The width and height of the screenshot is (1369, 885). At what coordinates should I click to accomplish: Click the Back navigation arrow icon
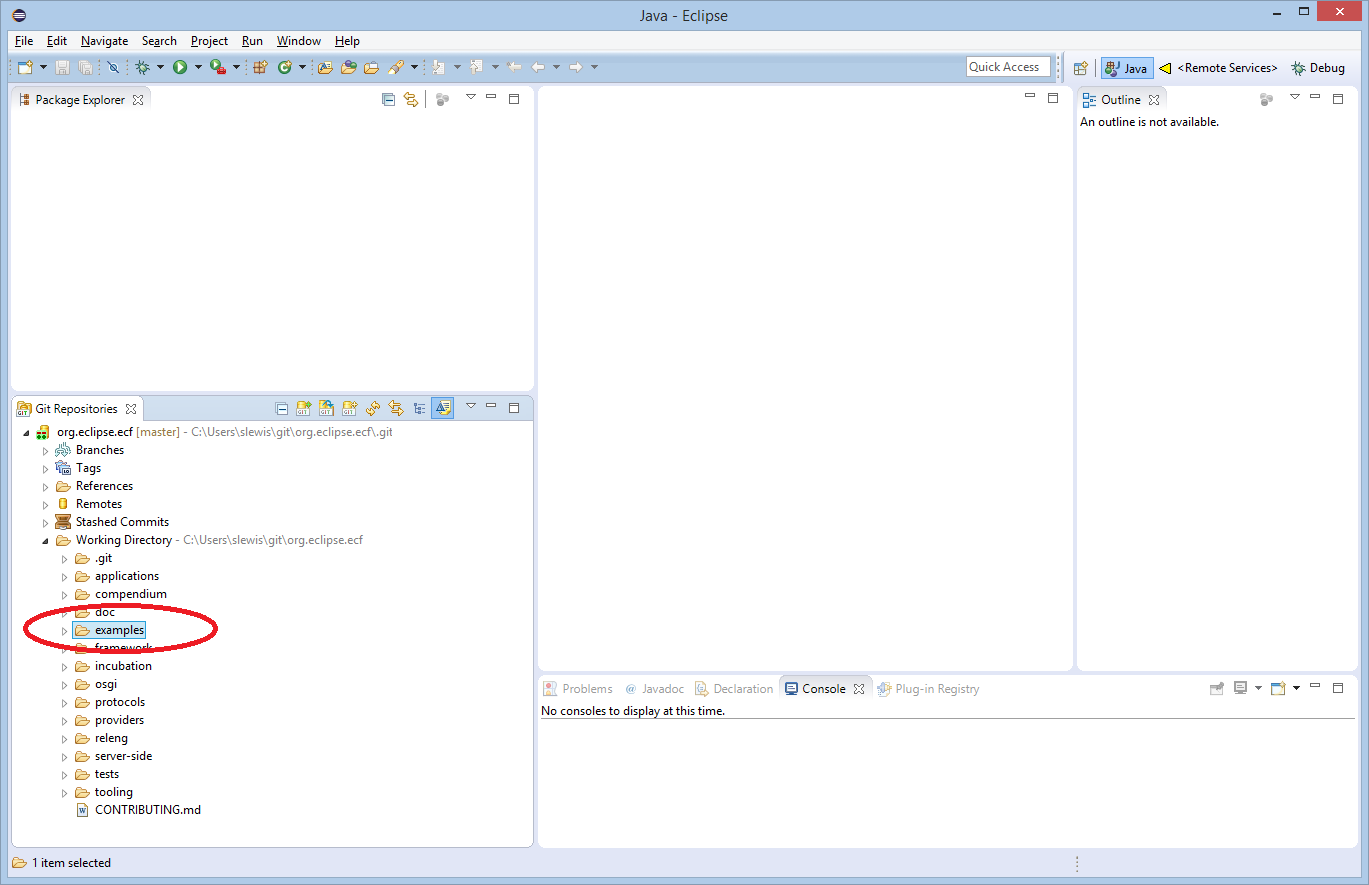click(538, 67)
